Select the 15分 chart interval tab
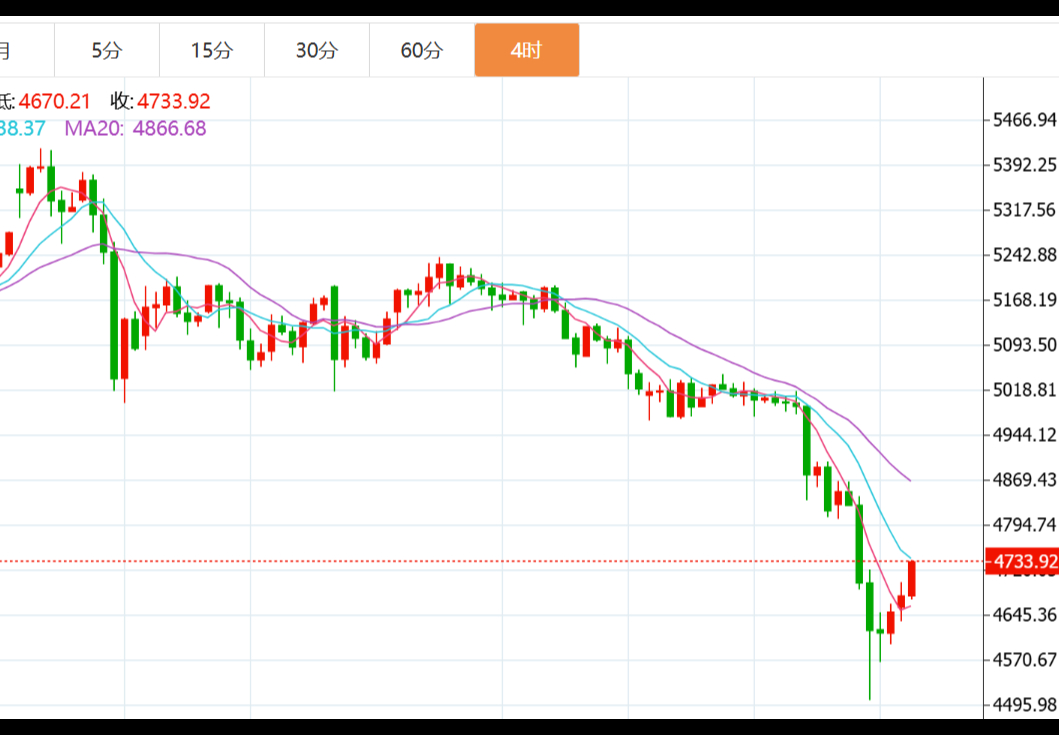Image resolution: width=1059 pixels, height=735 pixels. pyautogui.click(x=211, y=50)
